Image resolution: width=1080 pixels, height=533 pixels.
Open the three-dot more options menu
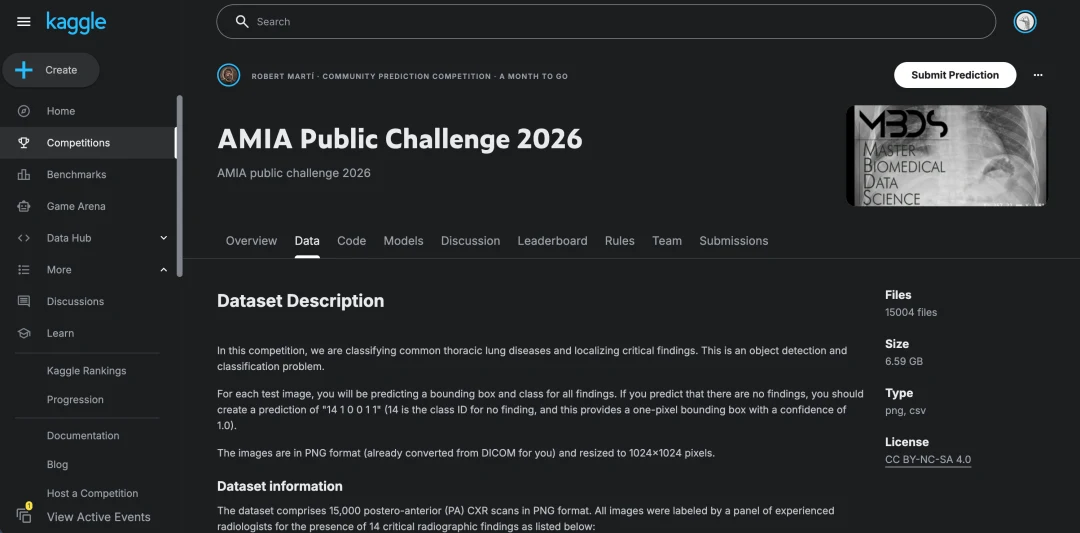[1038, 75]
